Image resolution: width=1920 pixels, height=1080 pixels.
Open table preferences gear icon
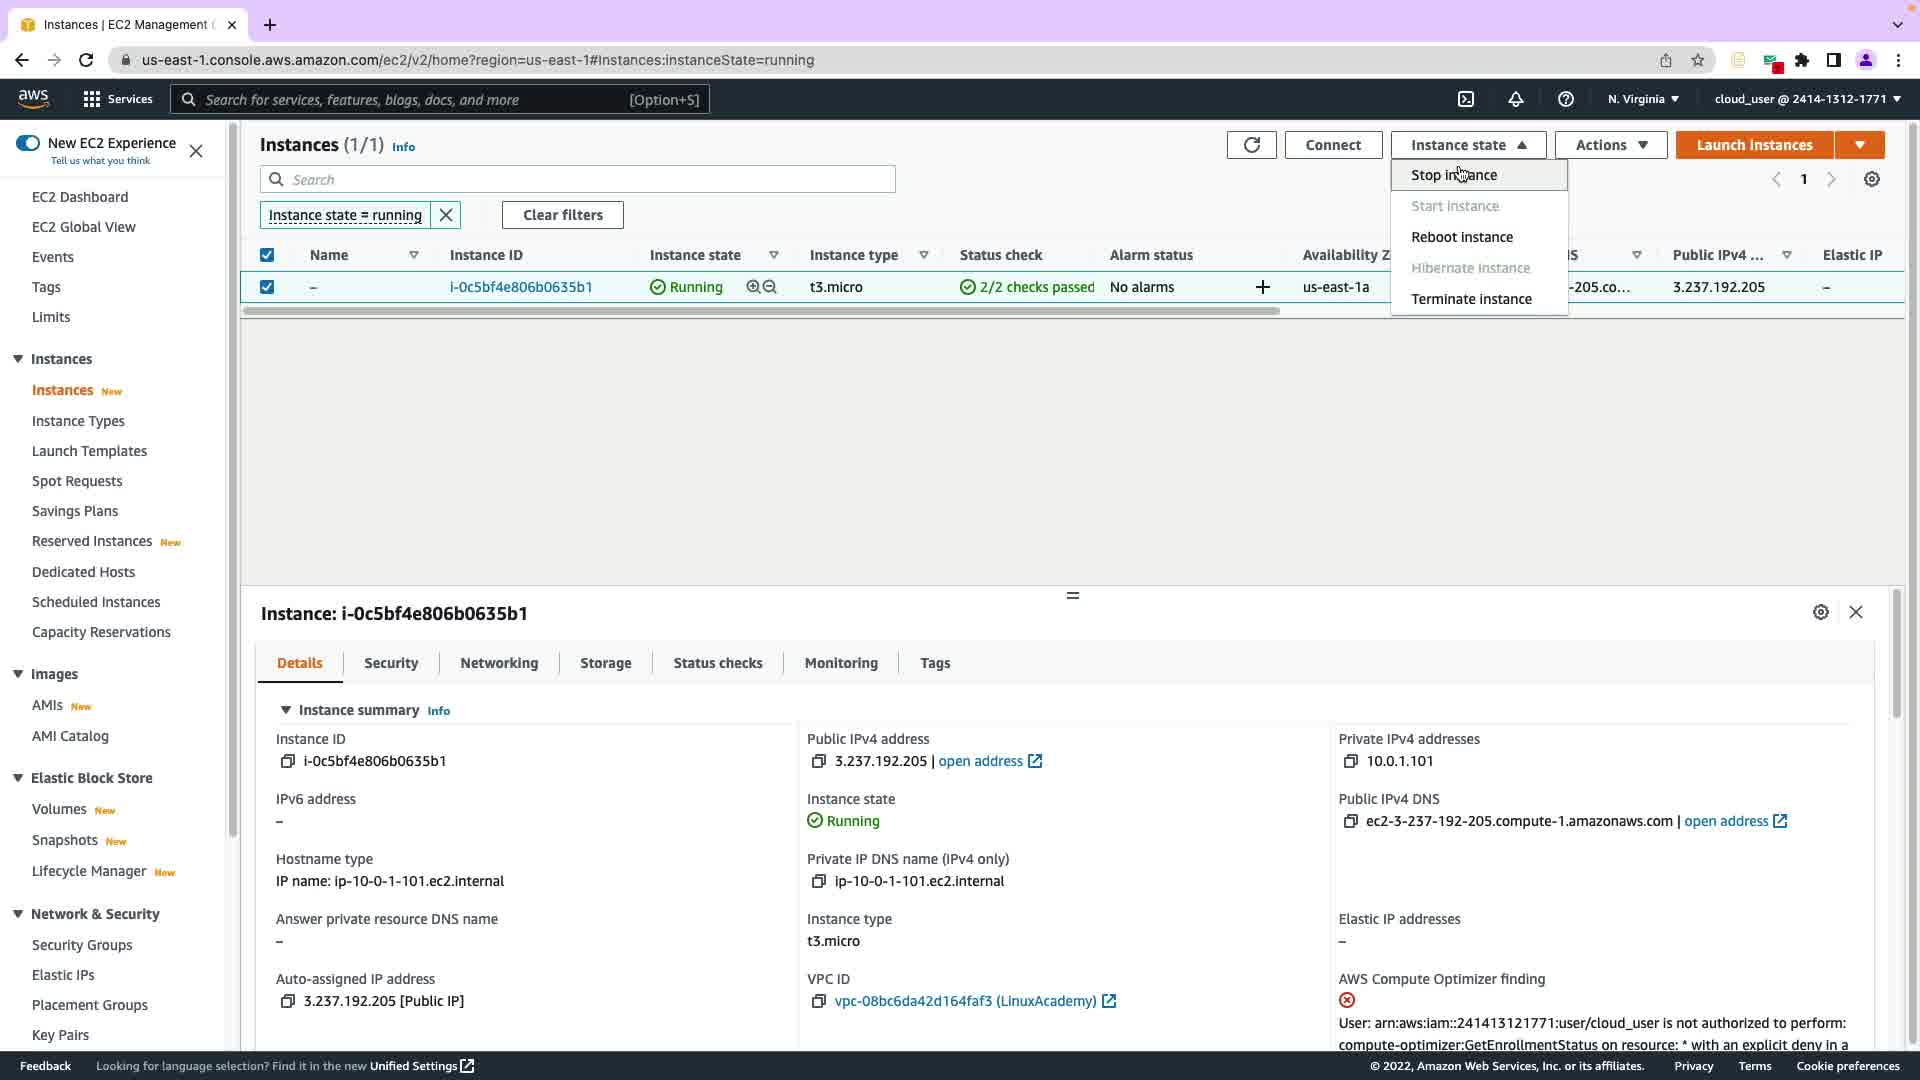(x=1872, y=179)
